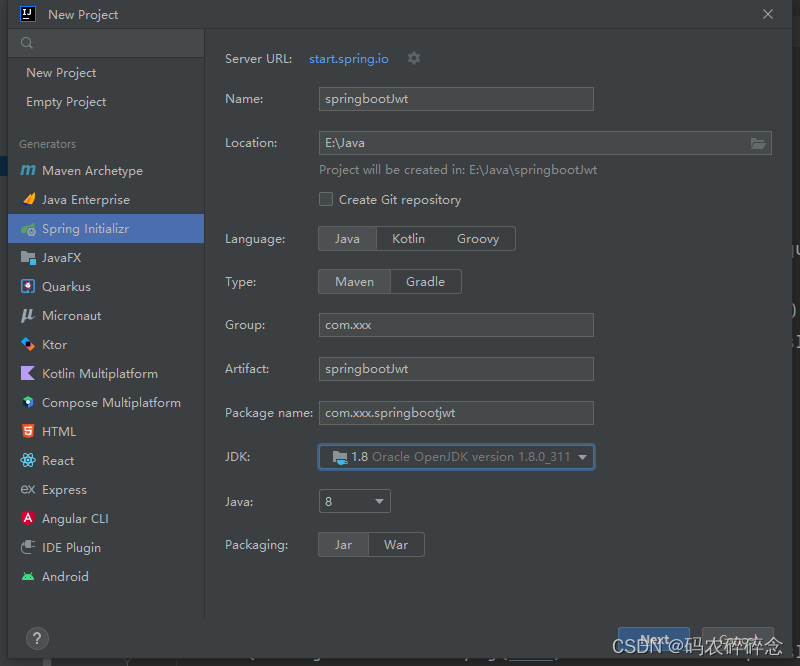
Task: Select Empty Project in sidebar
Action: point(106,102)
